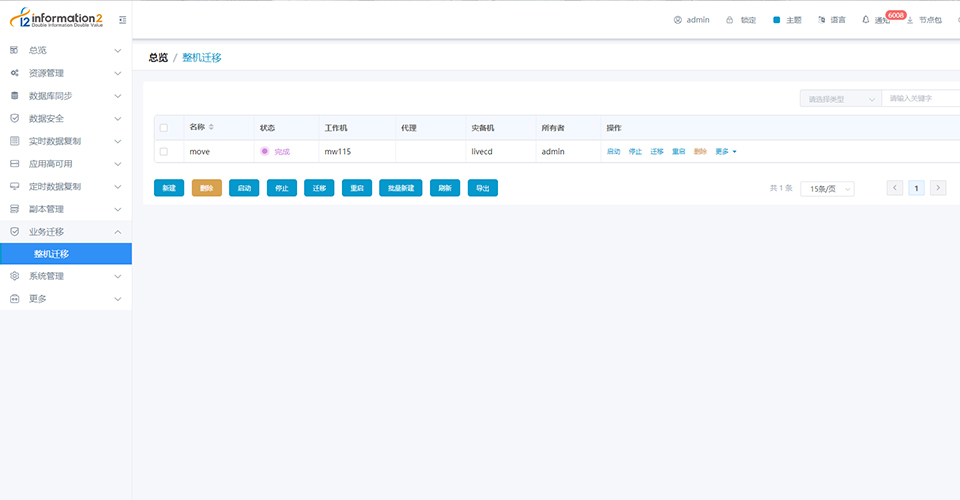This screenshot has height=500, width=960.
Task: Open the 请选择类型 type dropdown
Action: pyautogui.click(x=839, y=99)
